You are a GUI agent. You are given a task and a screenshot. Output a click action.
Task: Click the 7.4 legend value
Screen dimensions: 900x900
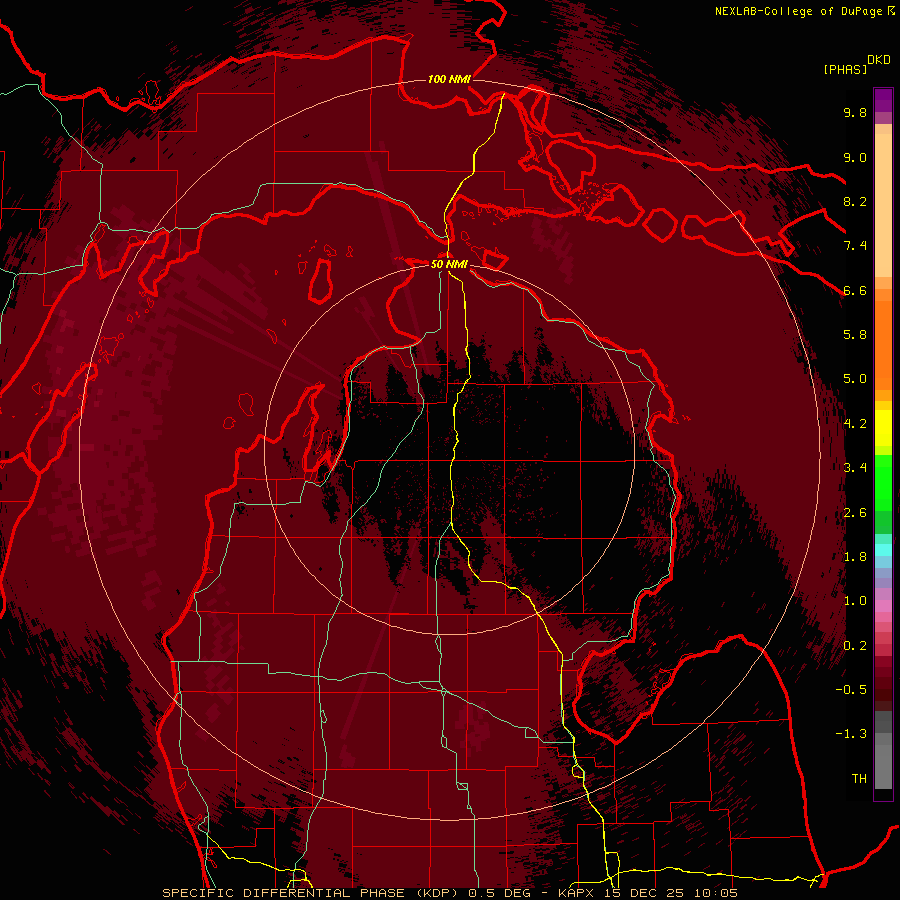point(855,246)
